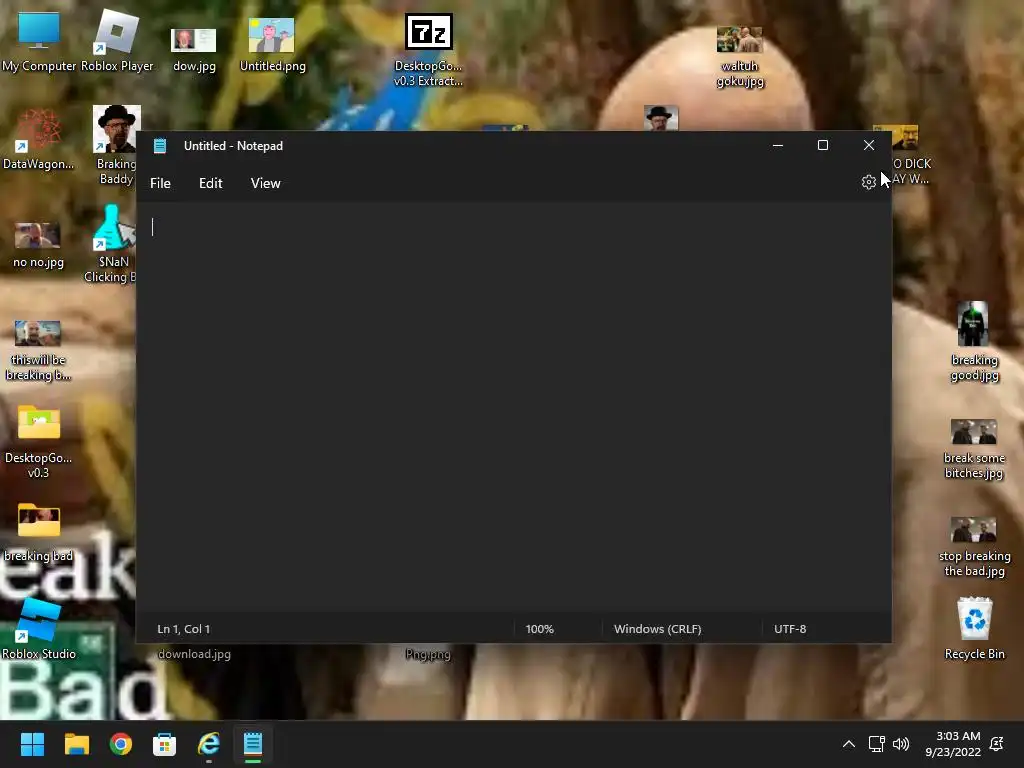Select thiswill be breaking b... desktop file
The image size is (1024, 768).
[x=39, y=350]
